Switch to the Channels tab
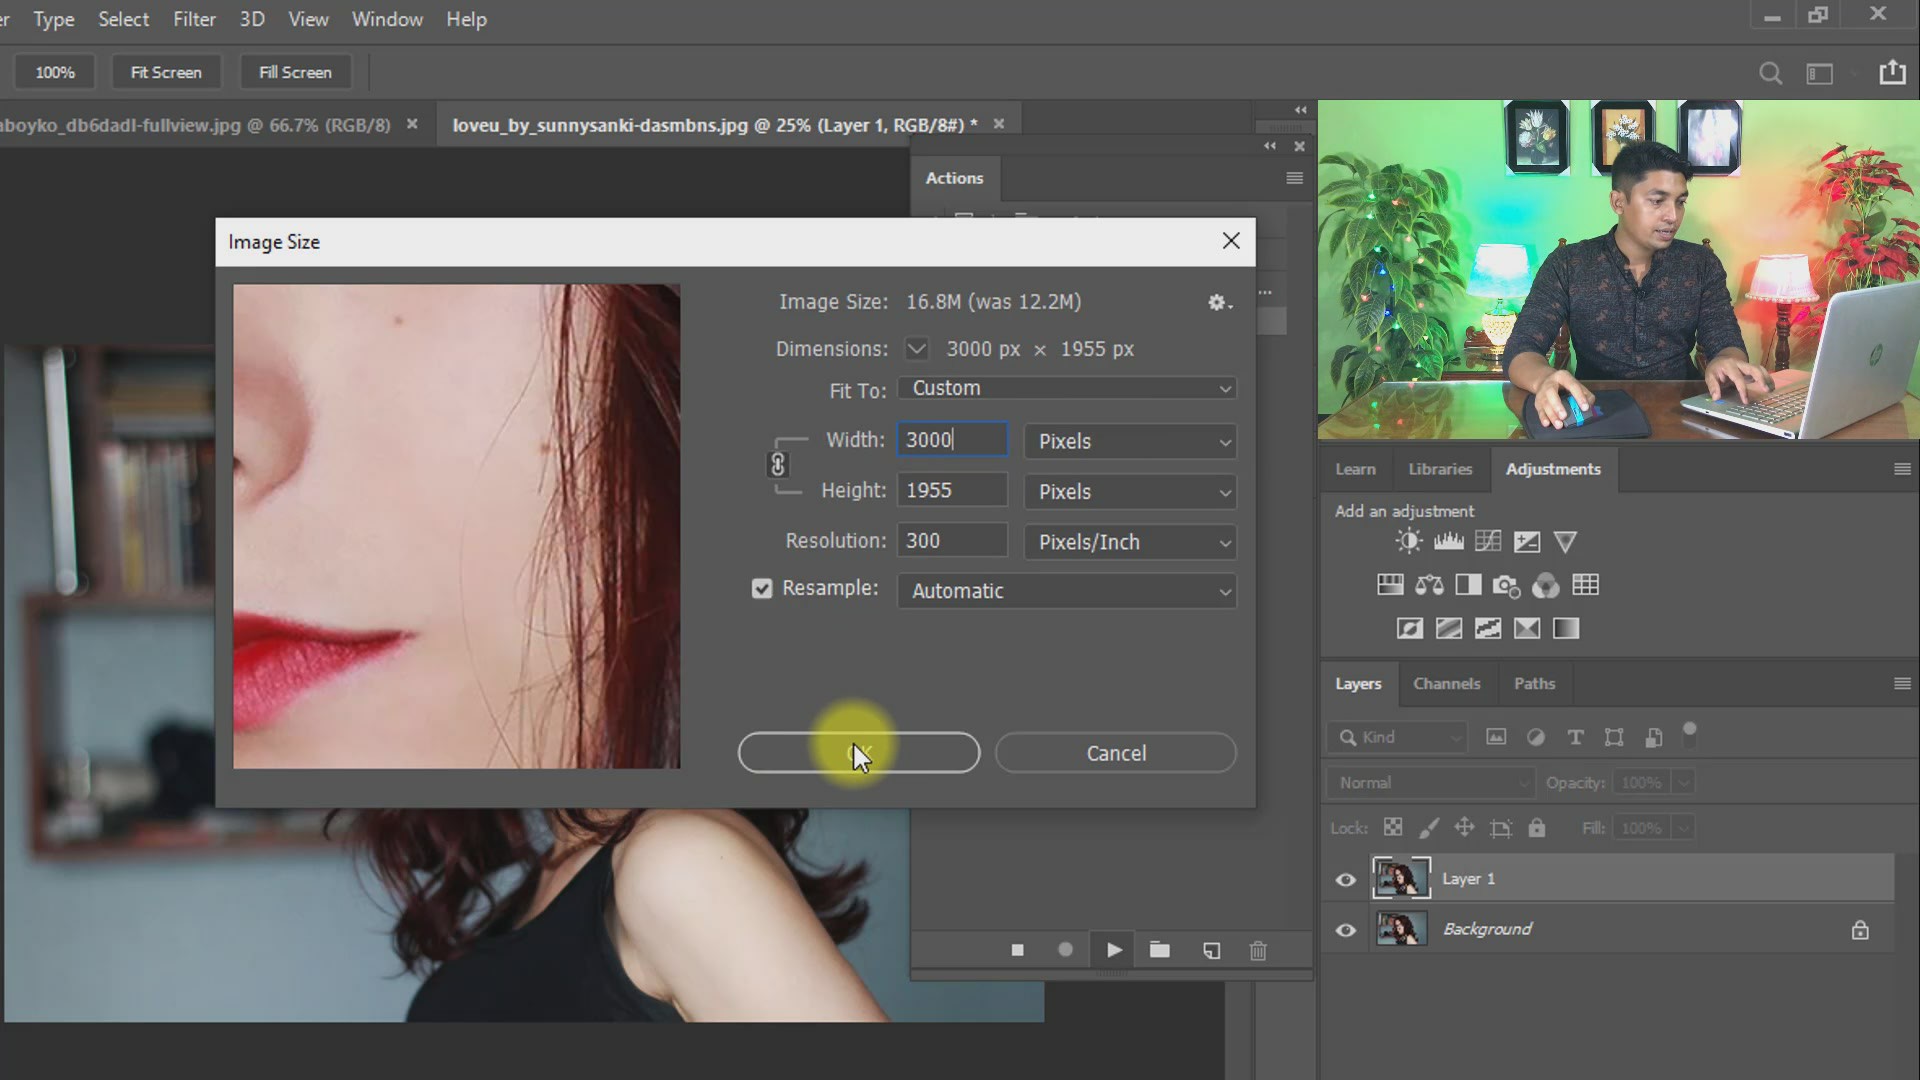Viewport: 1920px width, 1080px height. (x=1446, y=684)
